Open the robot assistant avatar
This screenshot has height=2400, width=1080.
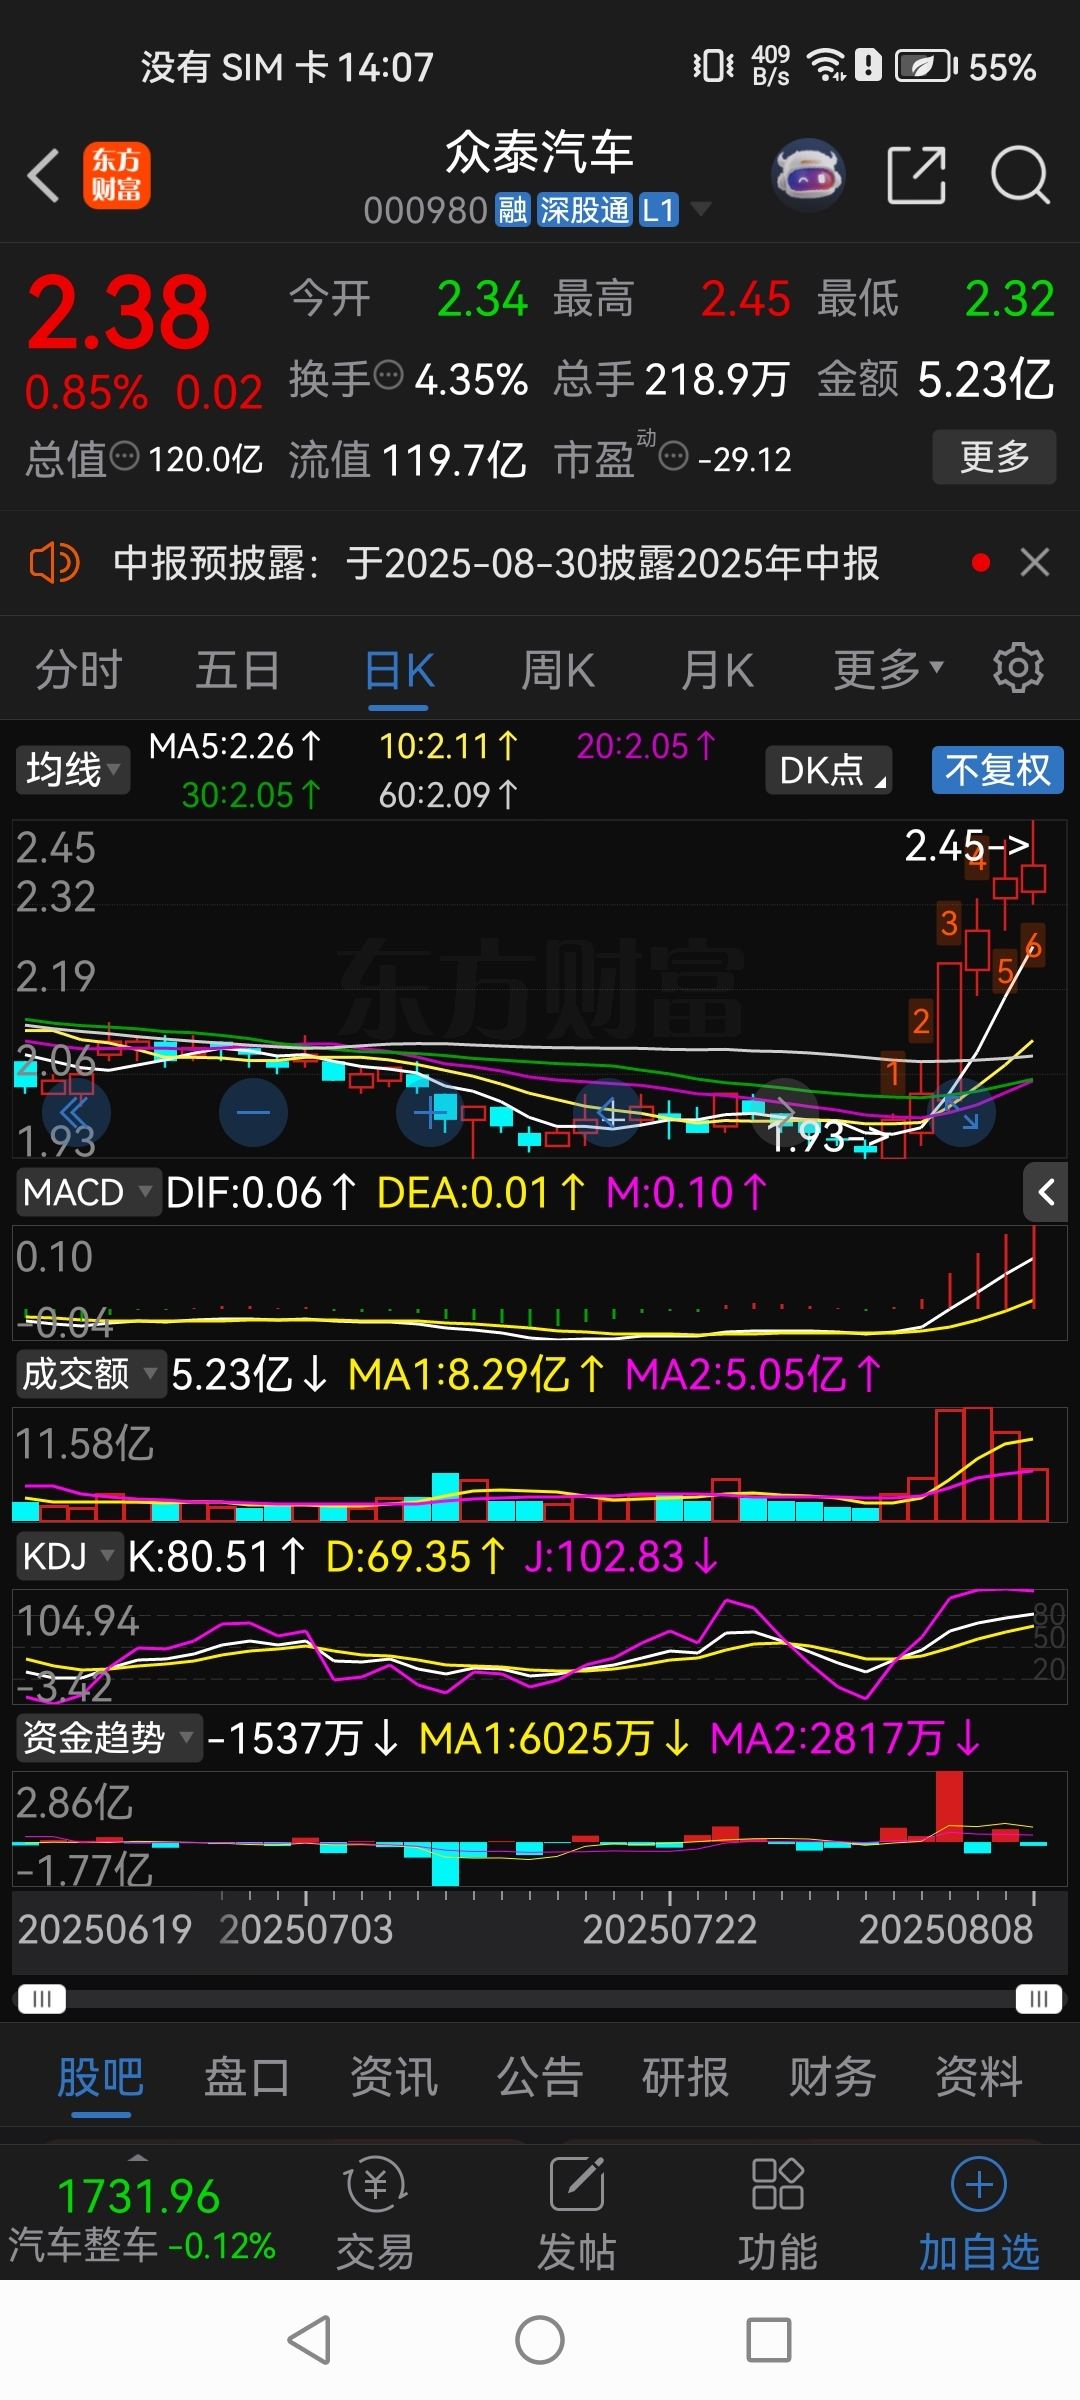(809, 175)
